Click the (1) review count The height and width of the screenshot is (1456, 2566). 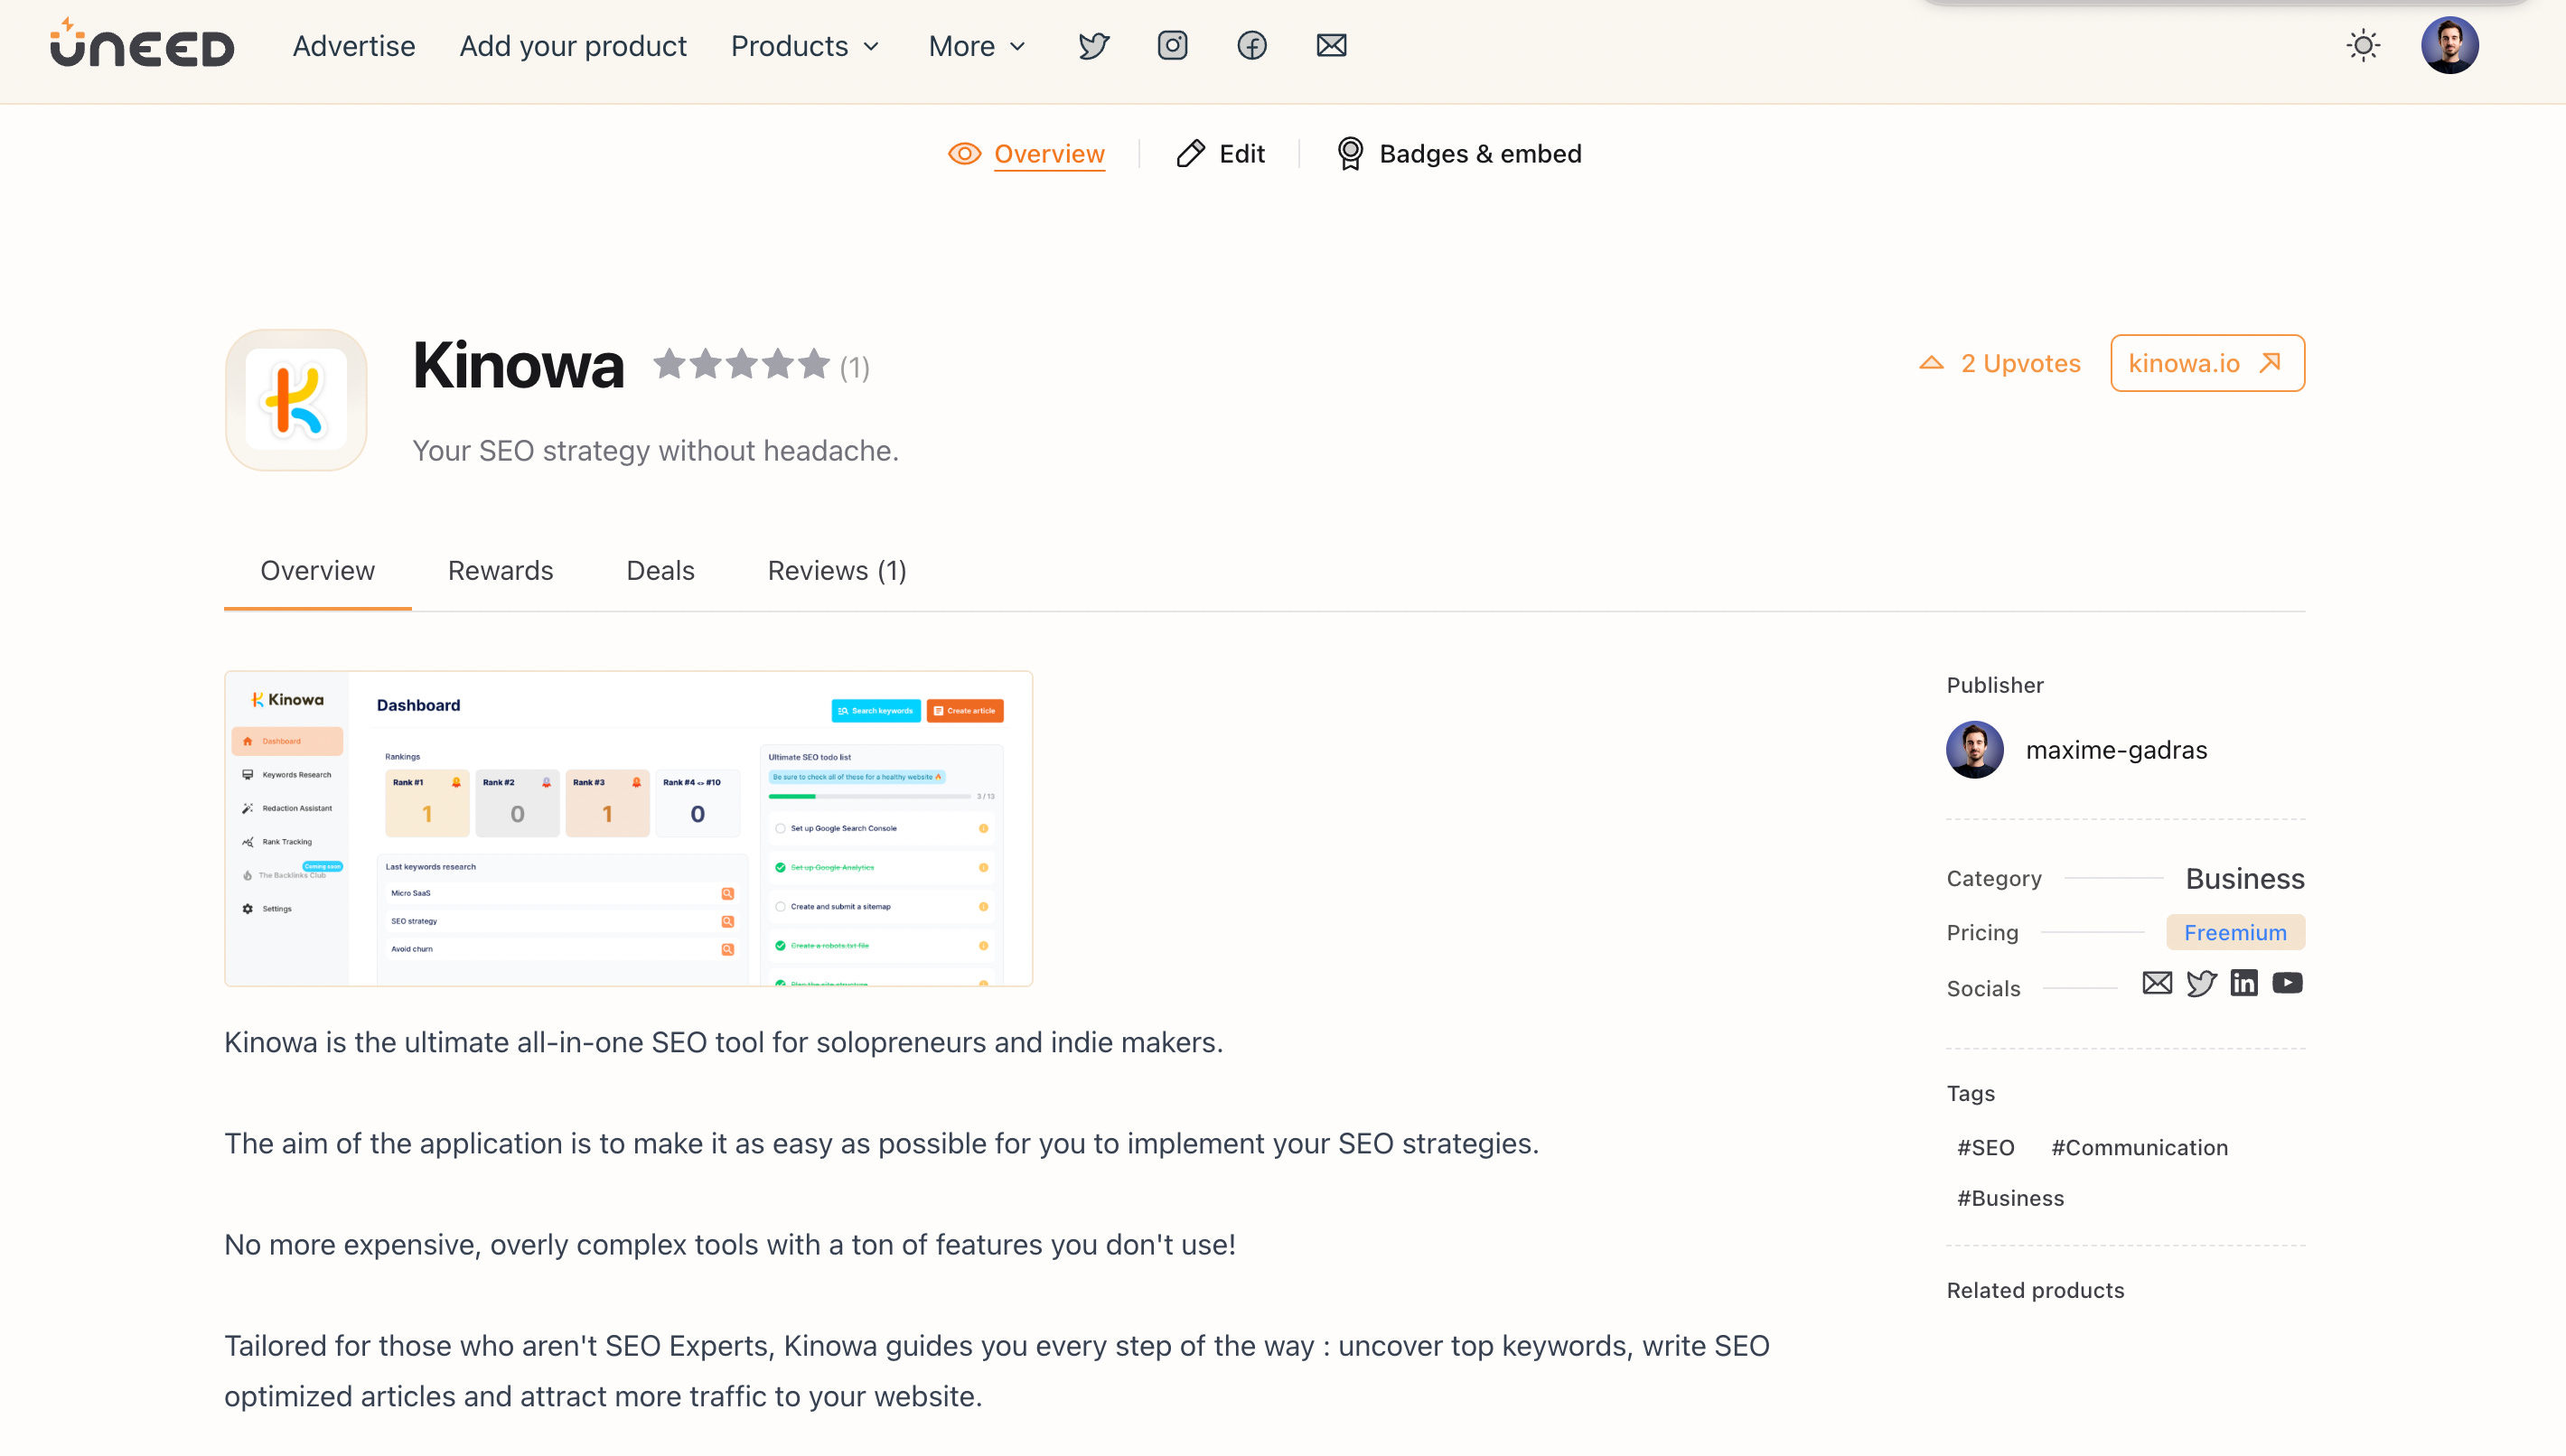(x=854, y=369)
